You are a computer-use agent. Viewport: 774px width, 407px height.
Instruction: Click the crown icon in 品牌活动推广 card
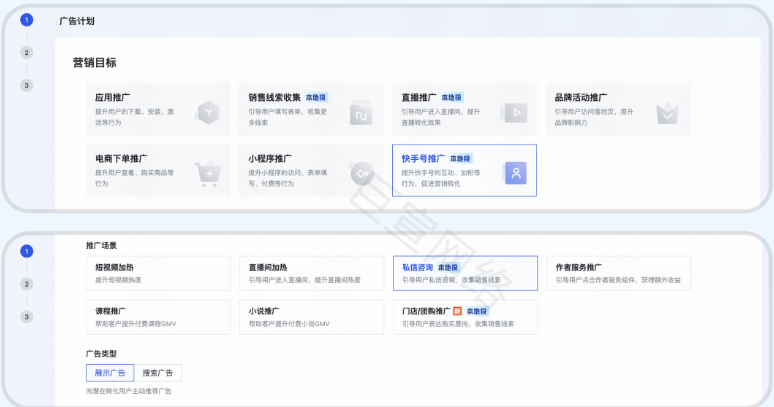[x=667, y=114]
